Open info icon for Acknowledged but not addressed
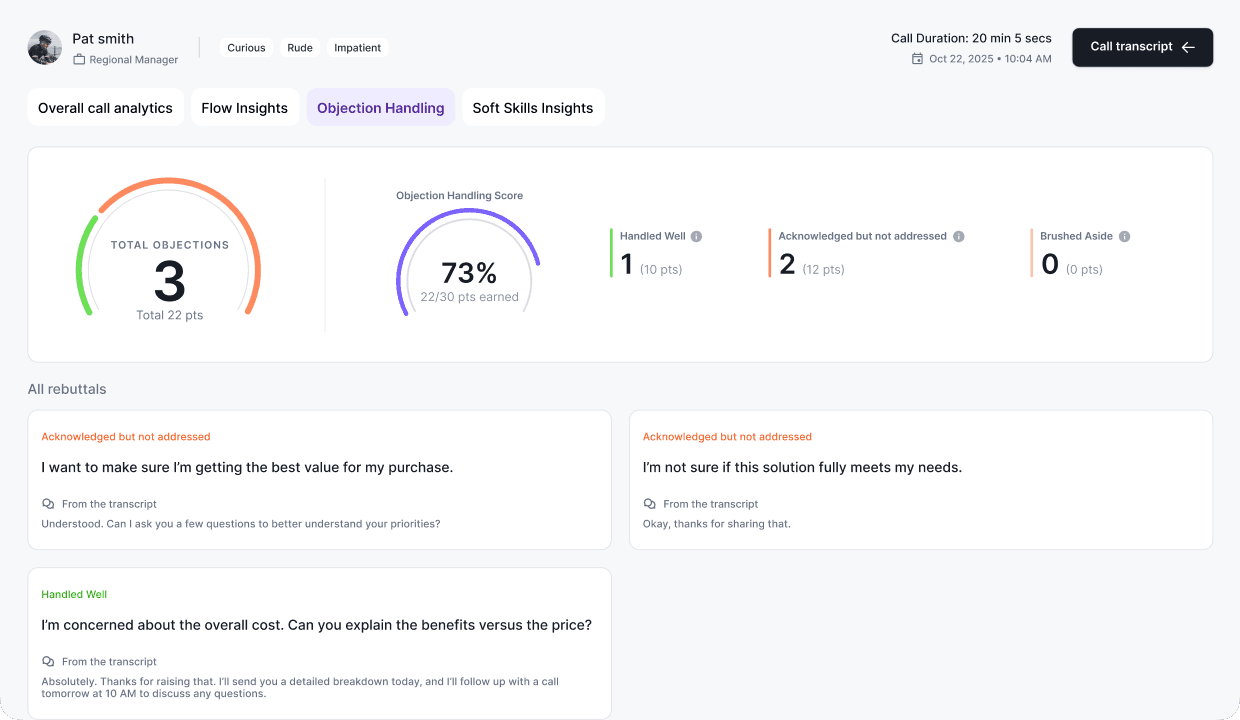 pyautogui.click(x=958, y=237)
